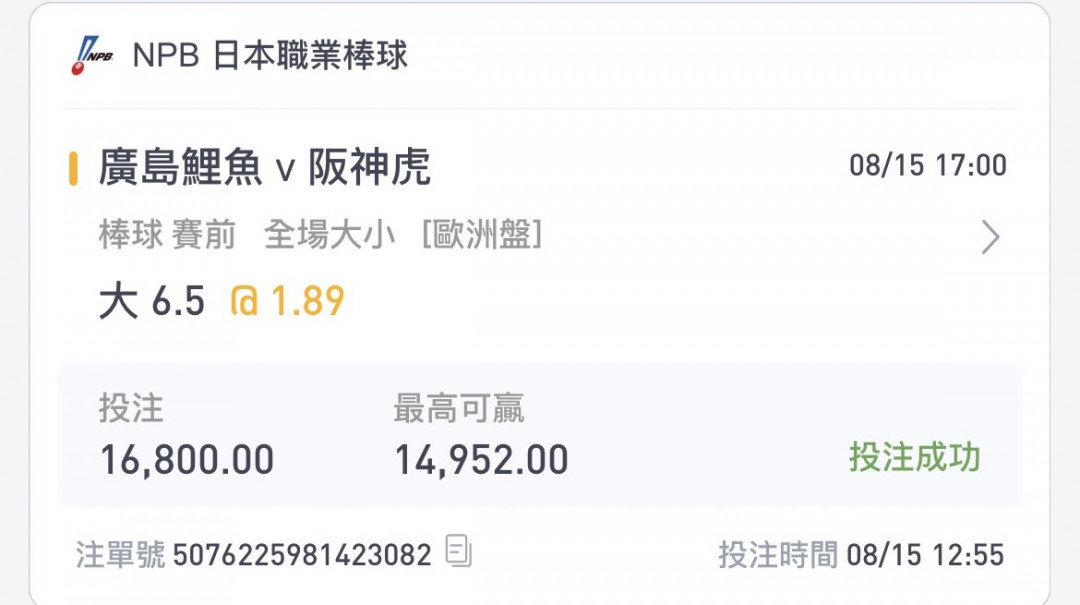This screenshot has height=605, width=1080.
Task: Click the 最高可贏 label
Action: [459, 408]
